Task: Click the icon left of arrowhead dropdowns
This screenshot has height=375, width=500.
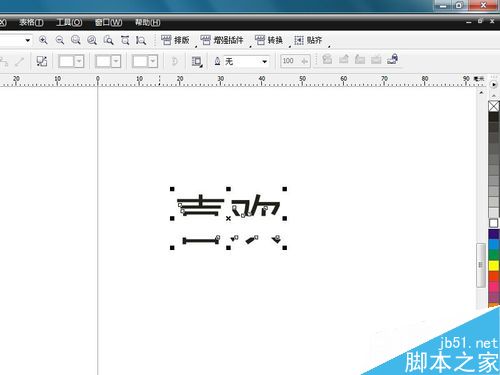Action: pyautogui.click(x=42, y=61)
